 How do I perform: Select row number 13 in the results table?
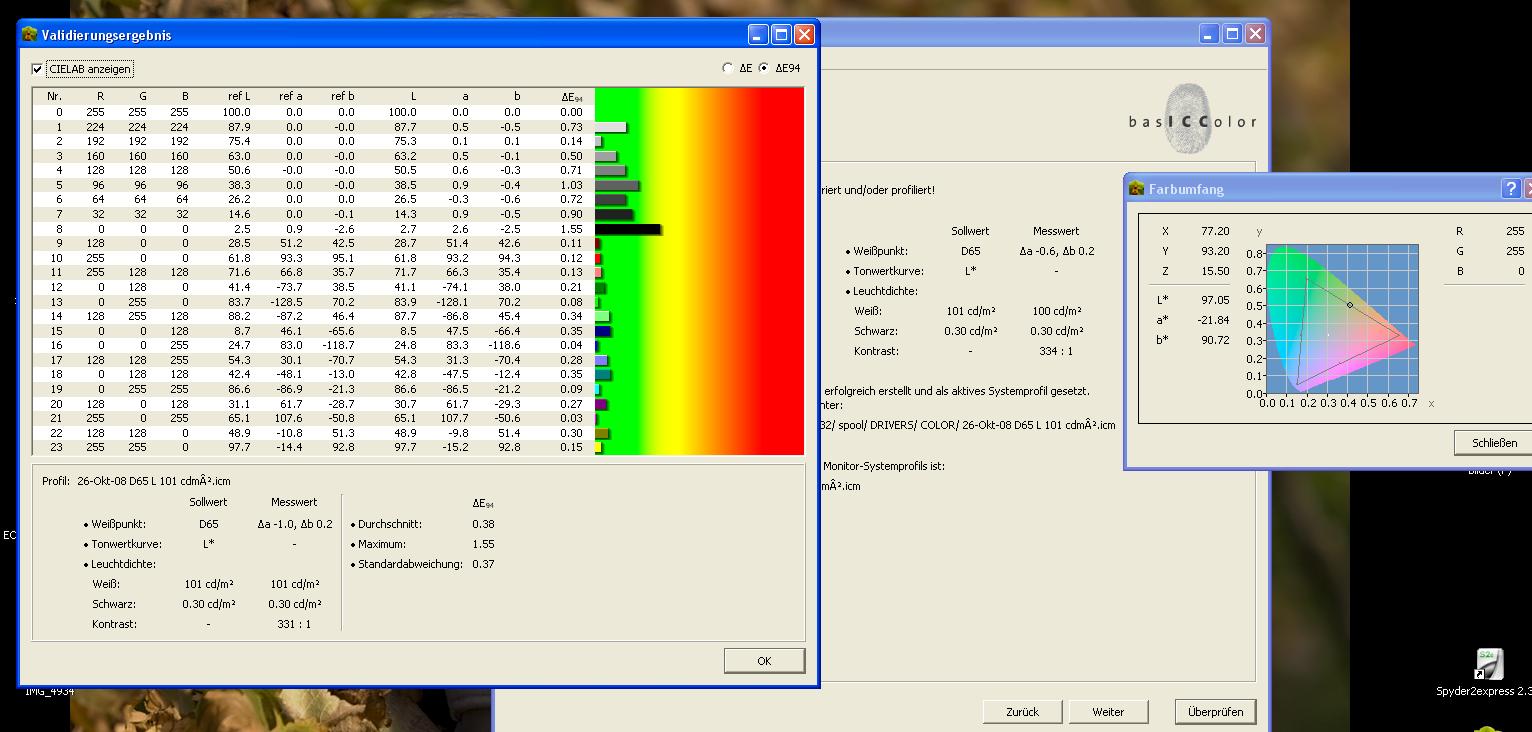click(56, 302)
